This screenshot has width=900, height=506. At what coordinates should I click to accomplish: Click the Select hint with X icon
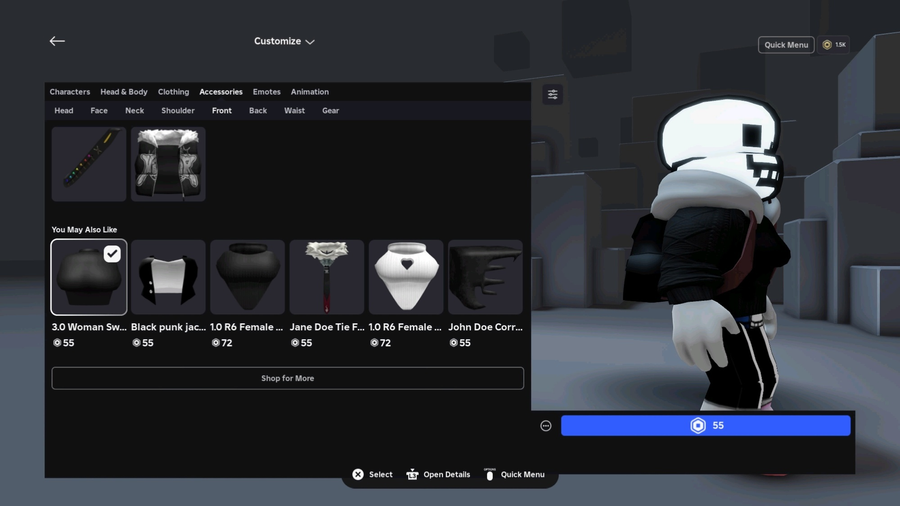(373, 474)
